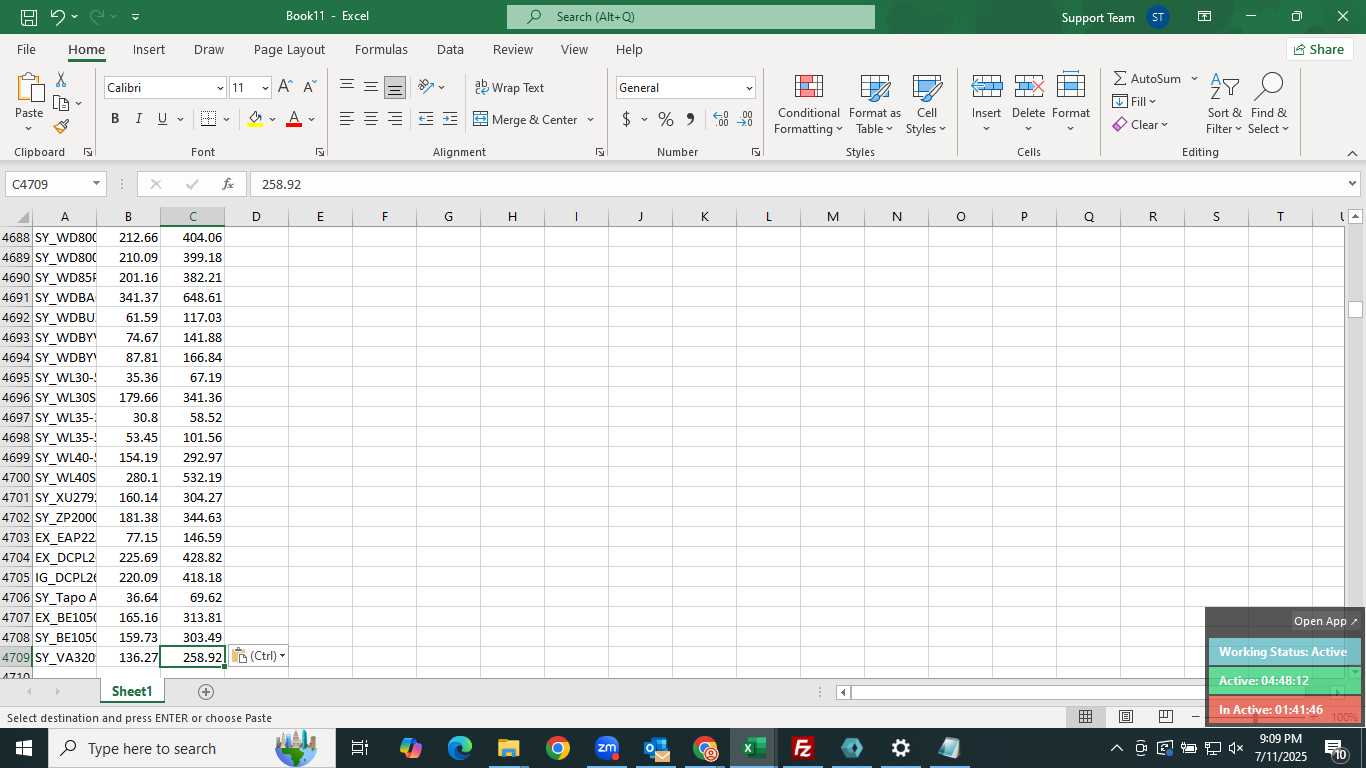
Task: Set Align Right horizontal alignment
Action: (x=395, y=119)
